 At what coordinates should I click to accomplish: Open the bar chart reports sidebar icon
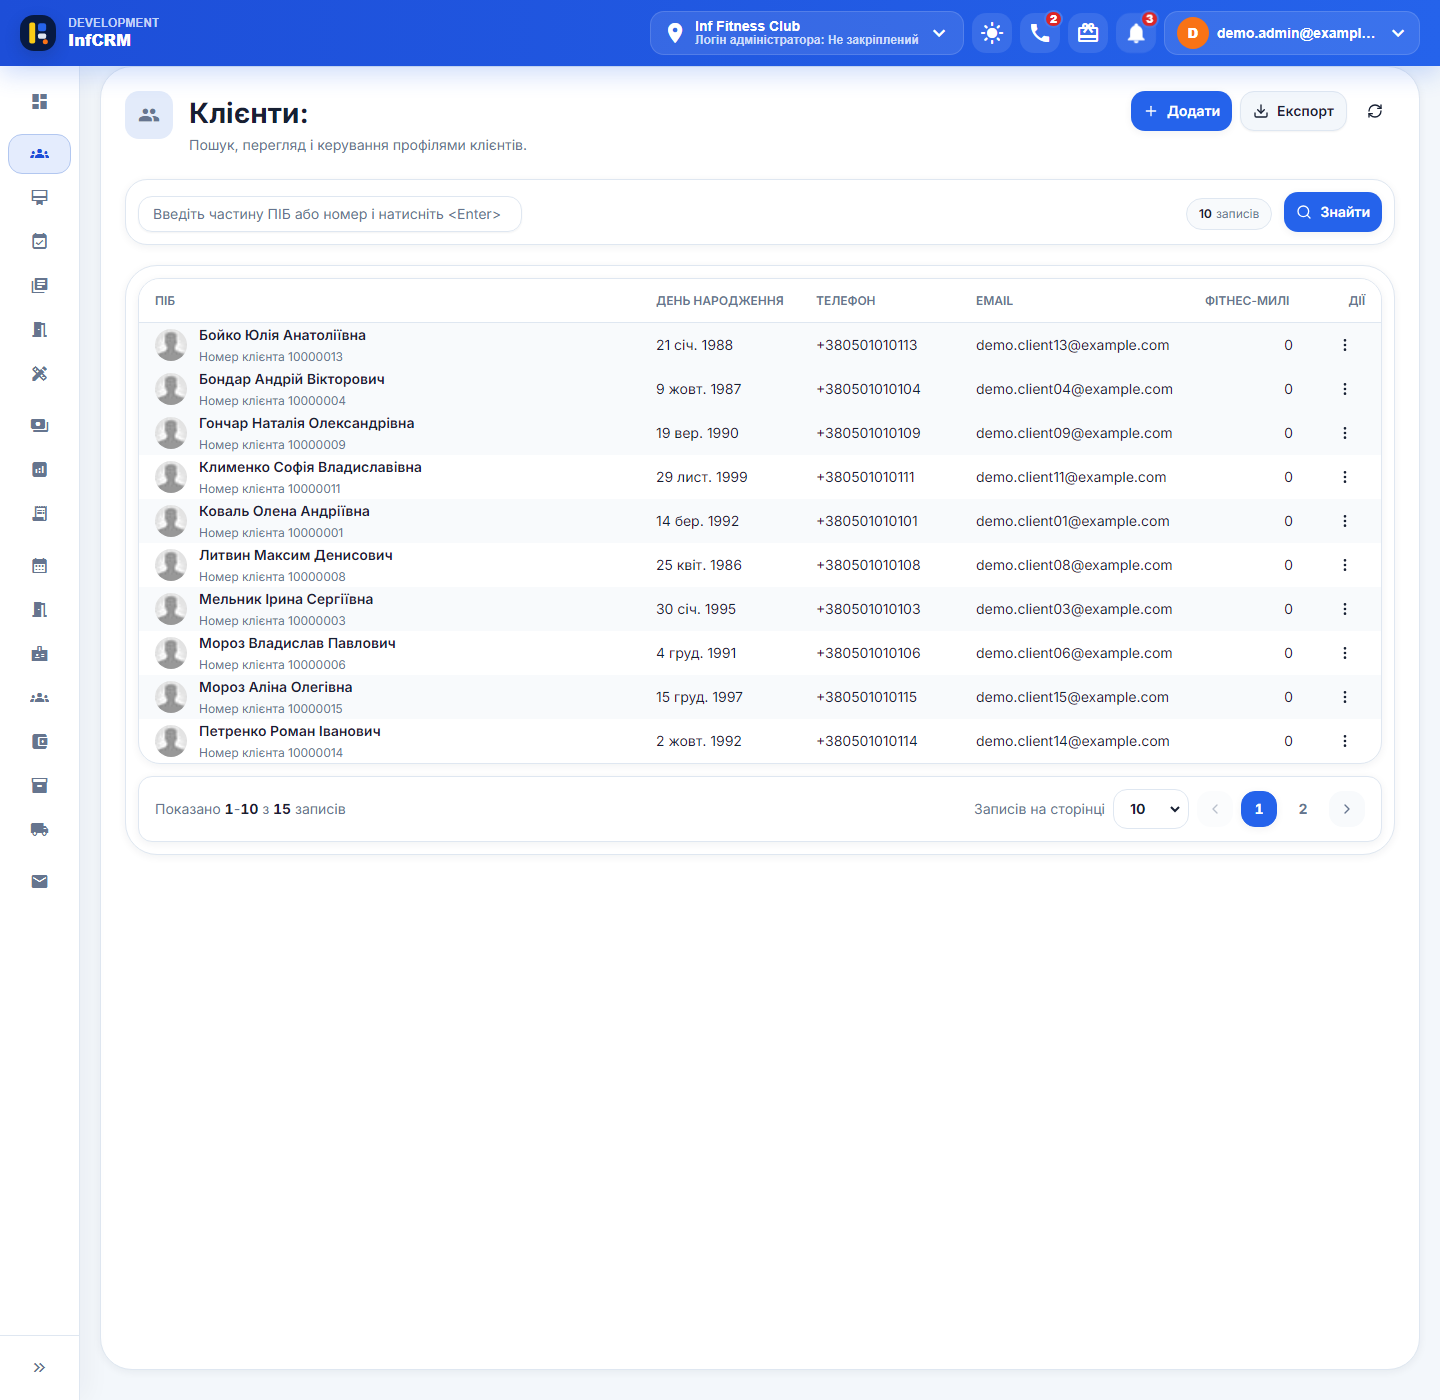point(39,470)
